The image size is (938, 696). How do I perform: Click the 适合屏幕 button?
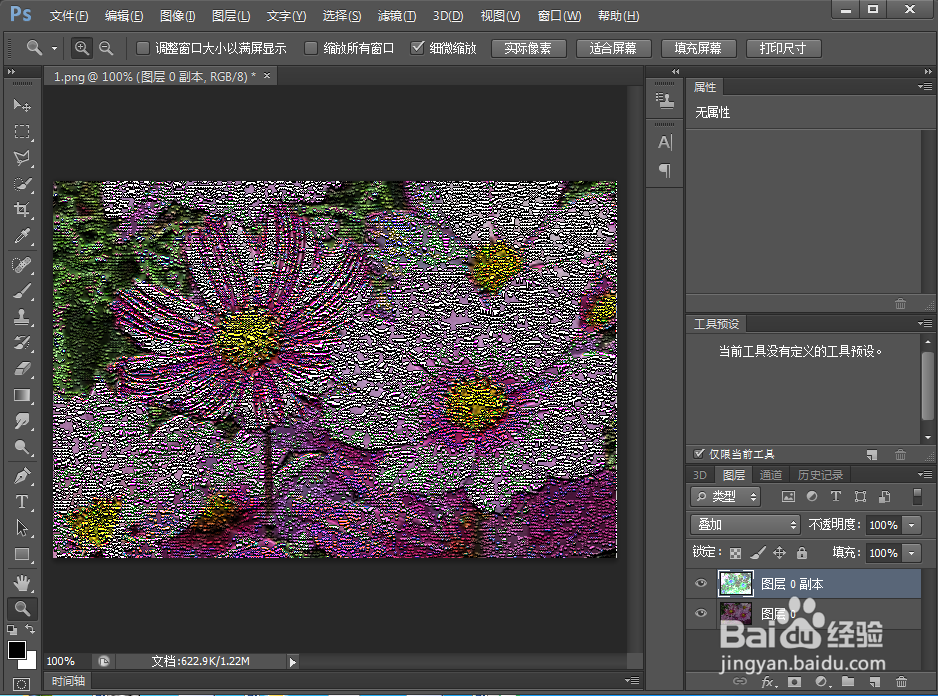pyautogui.click(x=613, y=48)
